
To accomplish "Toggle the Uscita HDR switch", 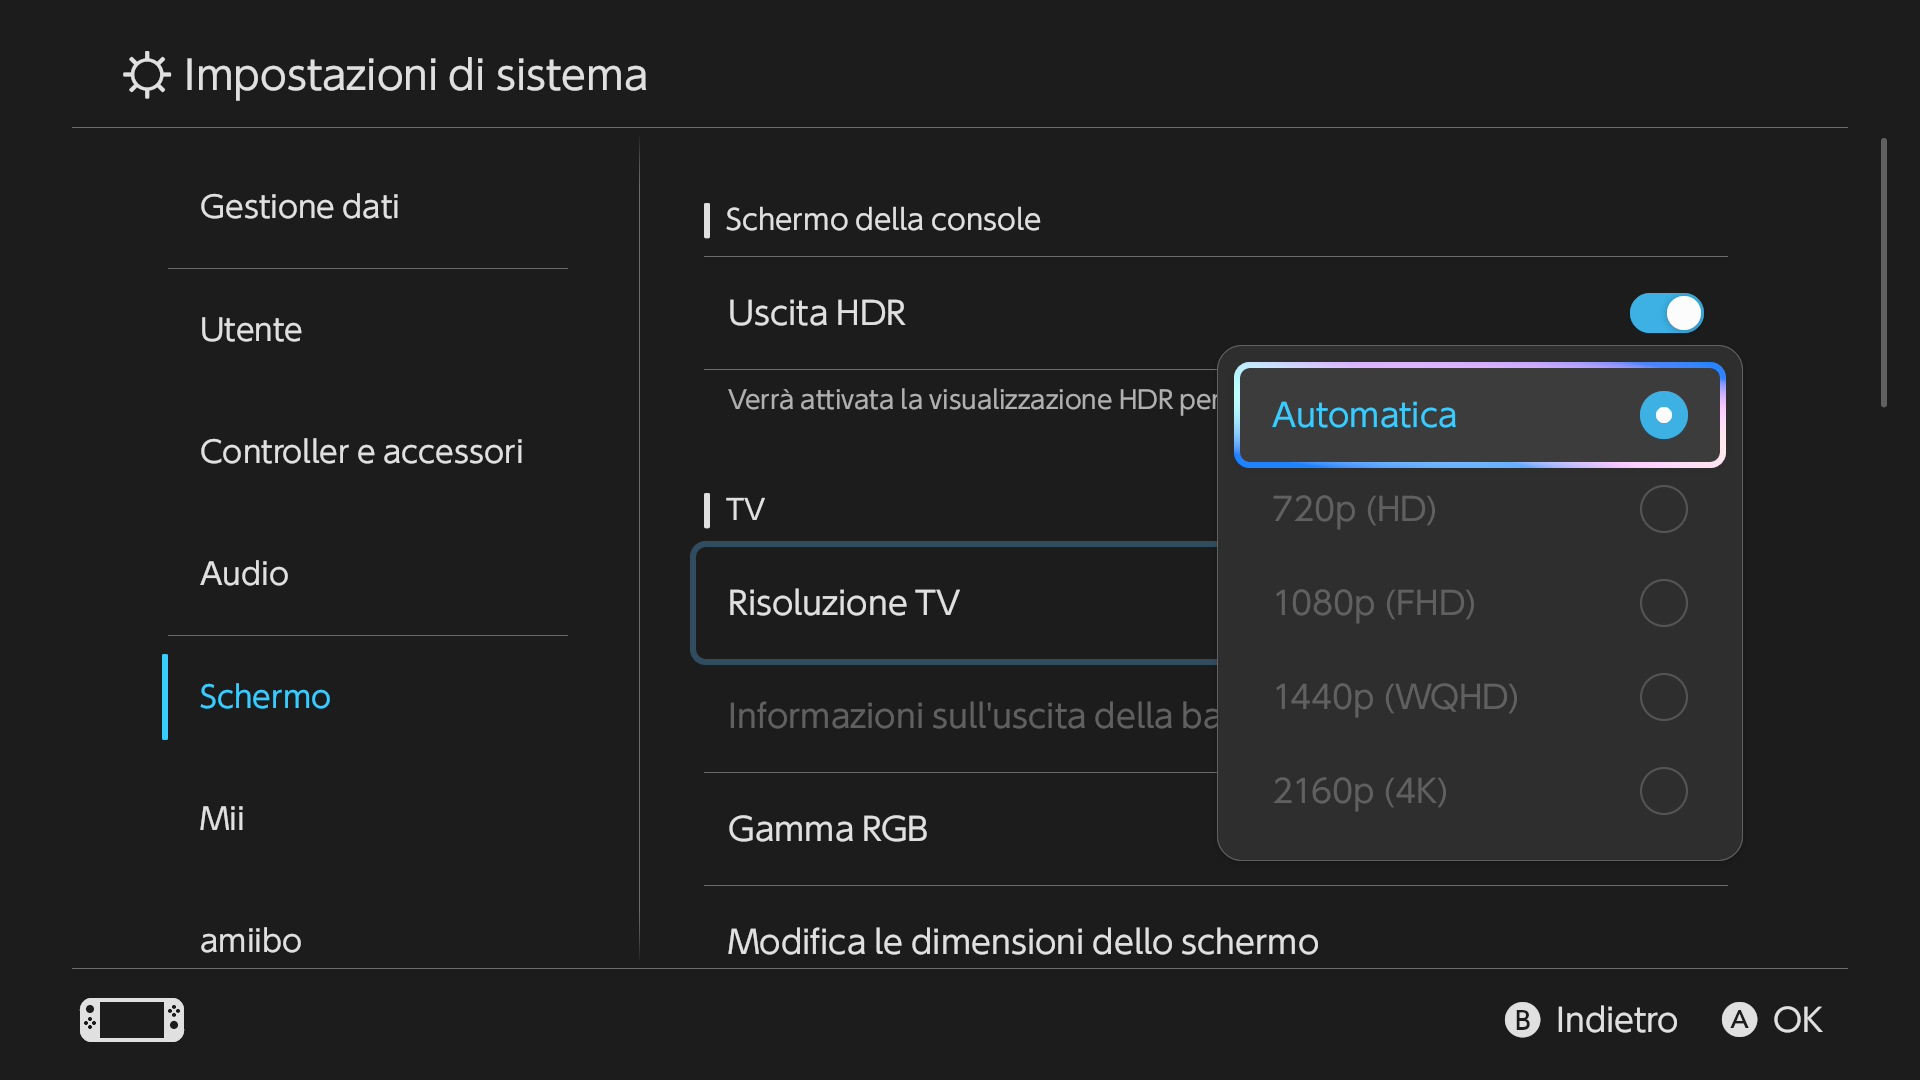I will (1666, 313).
